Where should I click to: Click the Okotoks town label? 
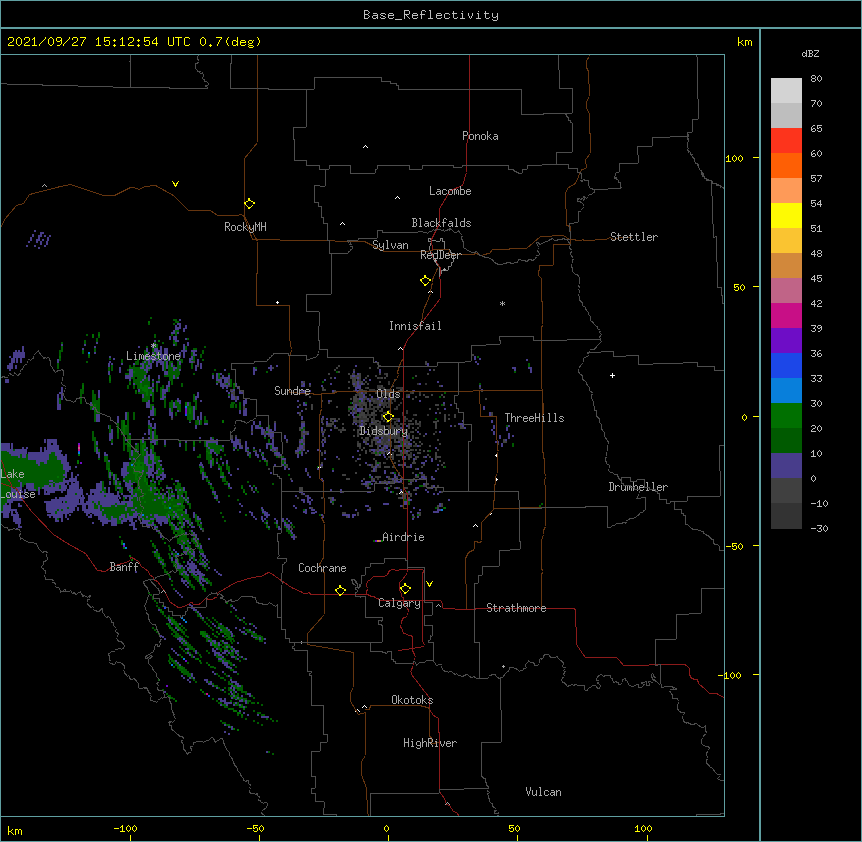click(x=412, y=700)
